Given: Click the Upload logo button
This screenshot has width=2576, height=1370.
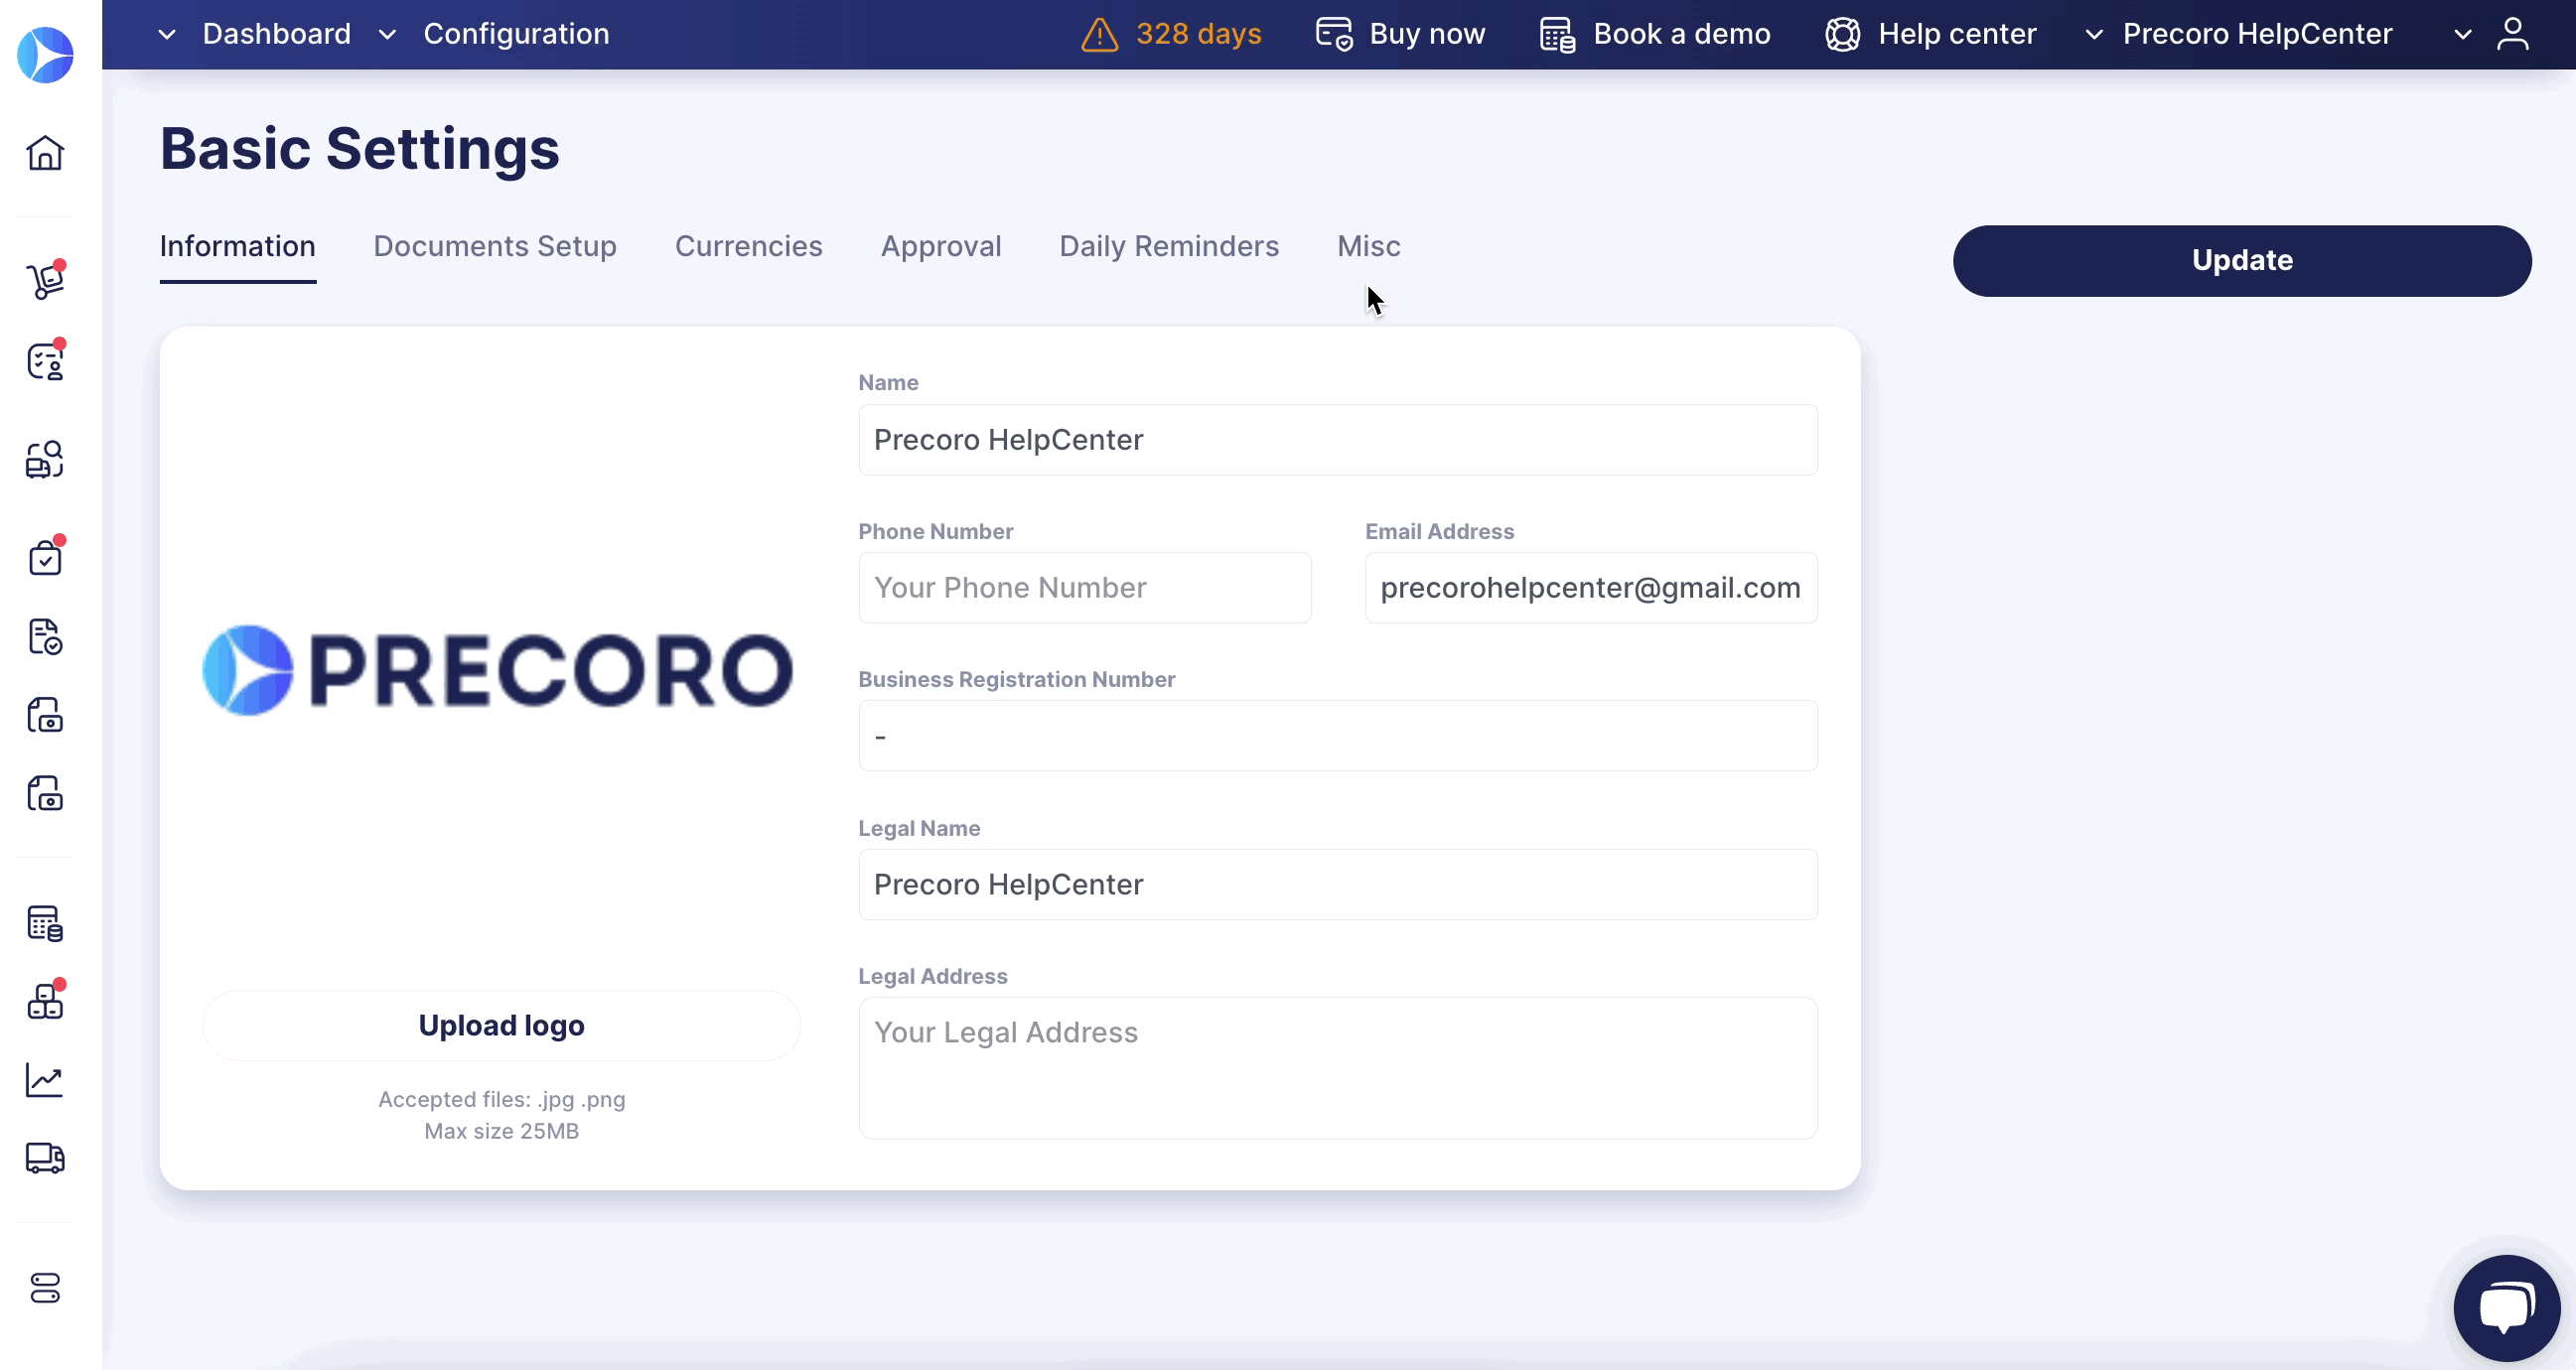Looking at the screenshot, I should pos(501,1026).
